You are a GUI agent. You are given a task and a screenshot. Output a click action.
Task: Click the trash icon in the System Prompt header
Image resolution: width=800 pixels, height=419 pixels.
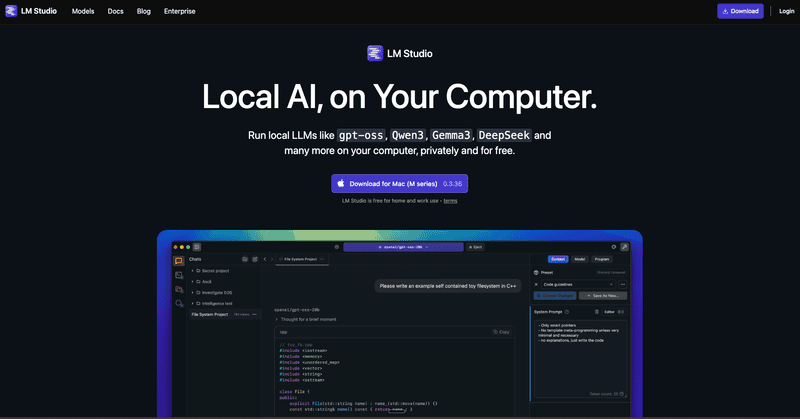pos(596,312)
